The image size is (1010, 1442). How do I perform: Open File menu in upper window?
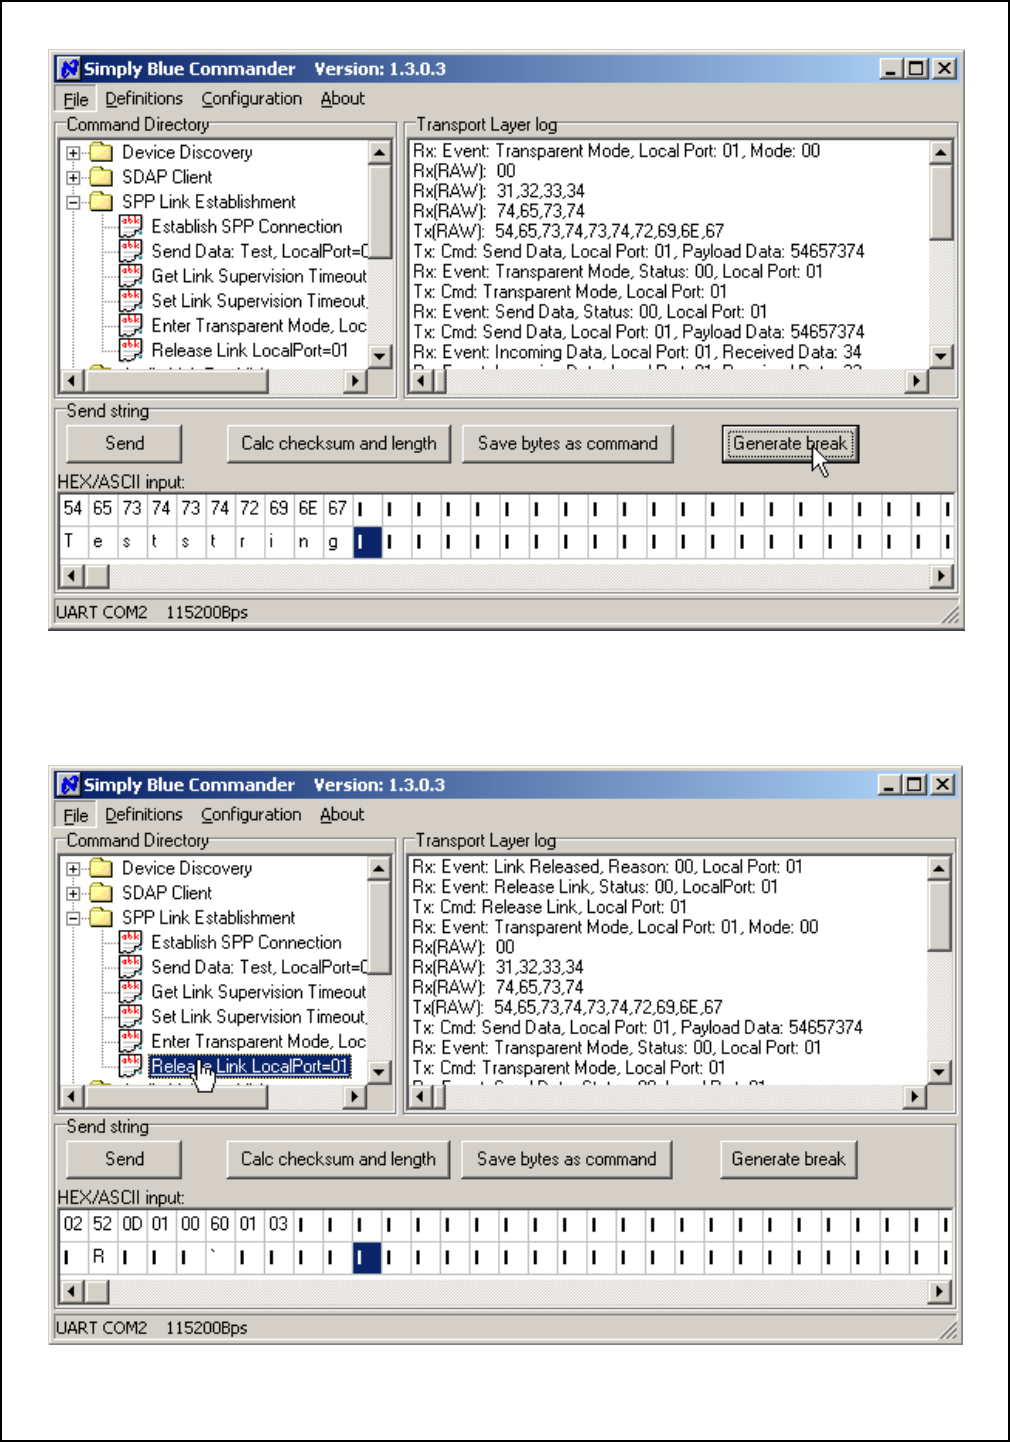click(76, 99)
